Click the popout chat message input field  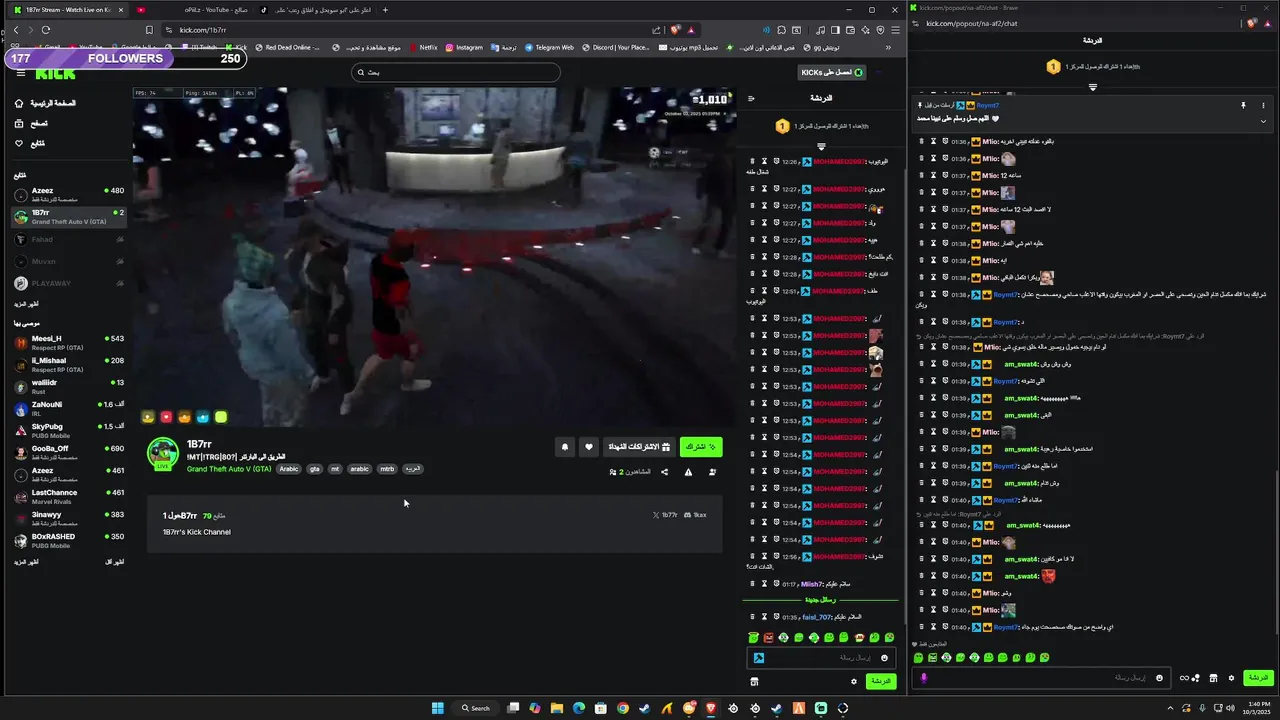click(x=1040, y=678)
